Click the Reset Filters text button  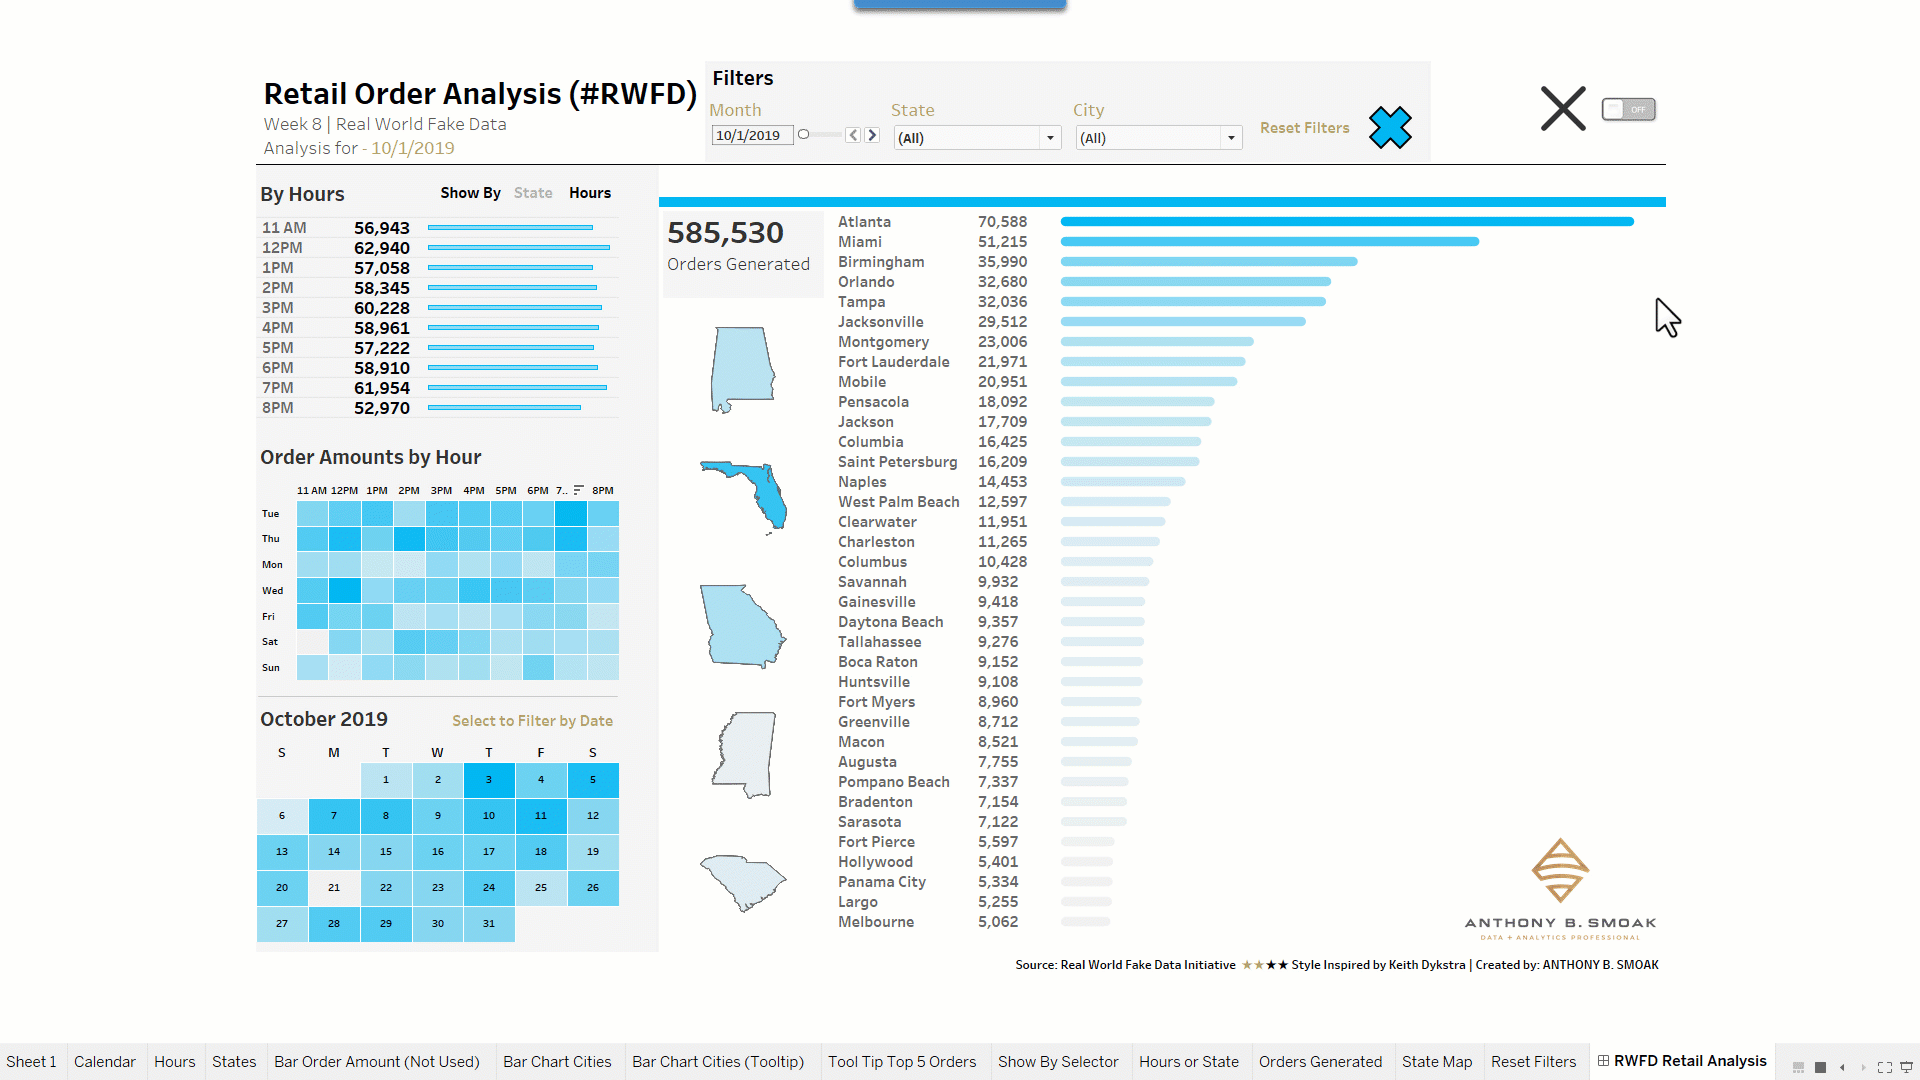point(1304,127)
